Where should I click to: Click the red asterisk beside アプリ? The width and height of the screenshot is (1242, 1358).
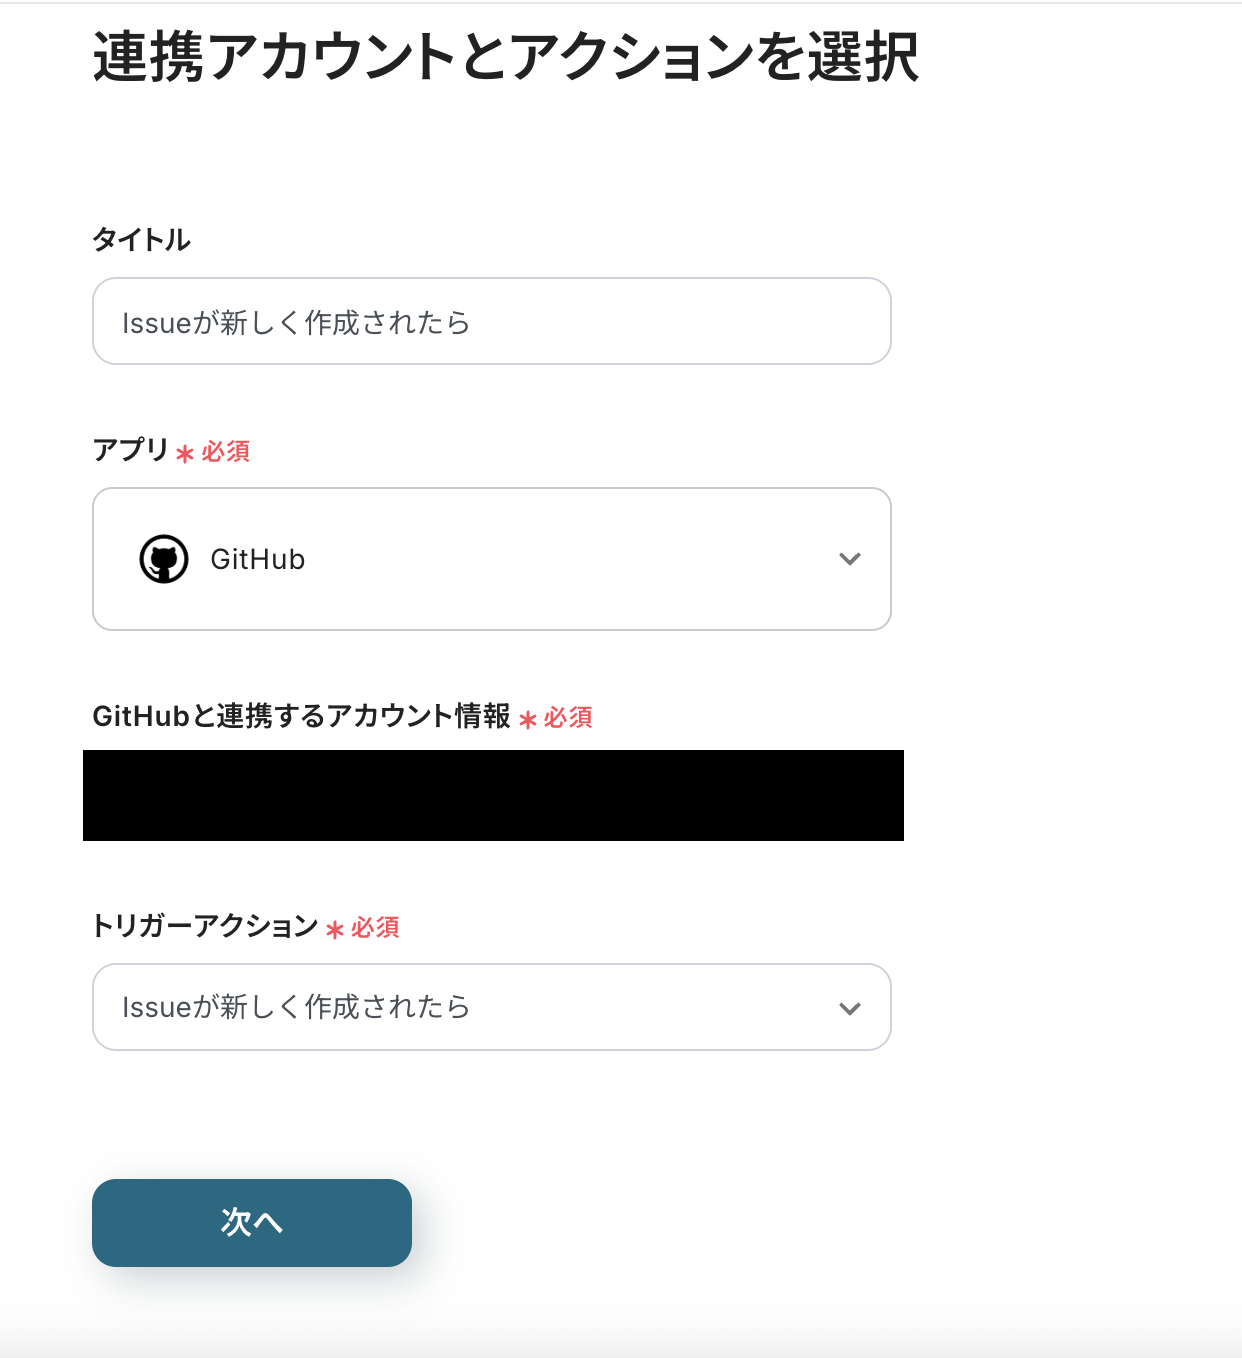[185, 454]
